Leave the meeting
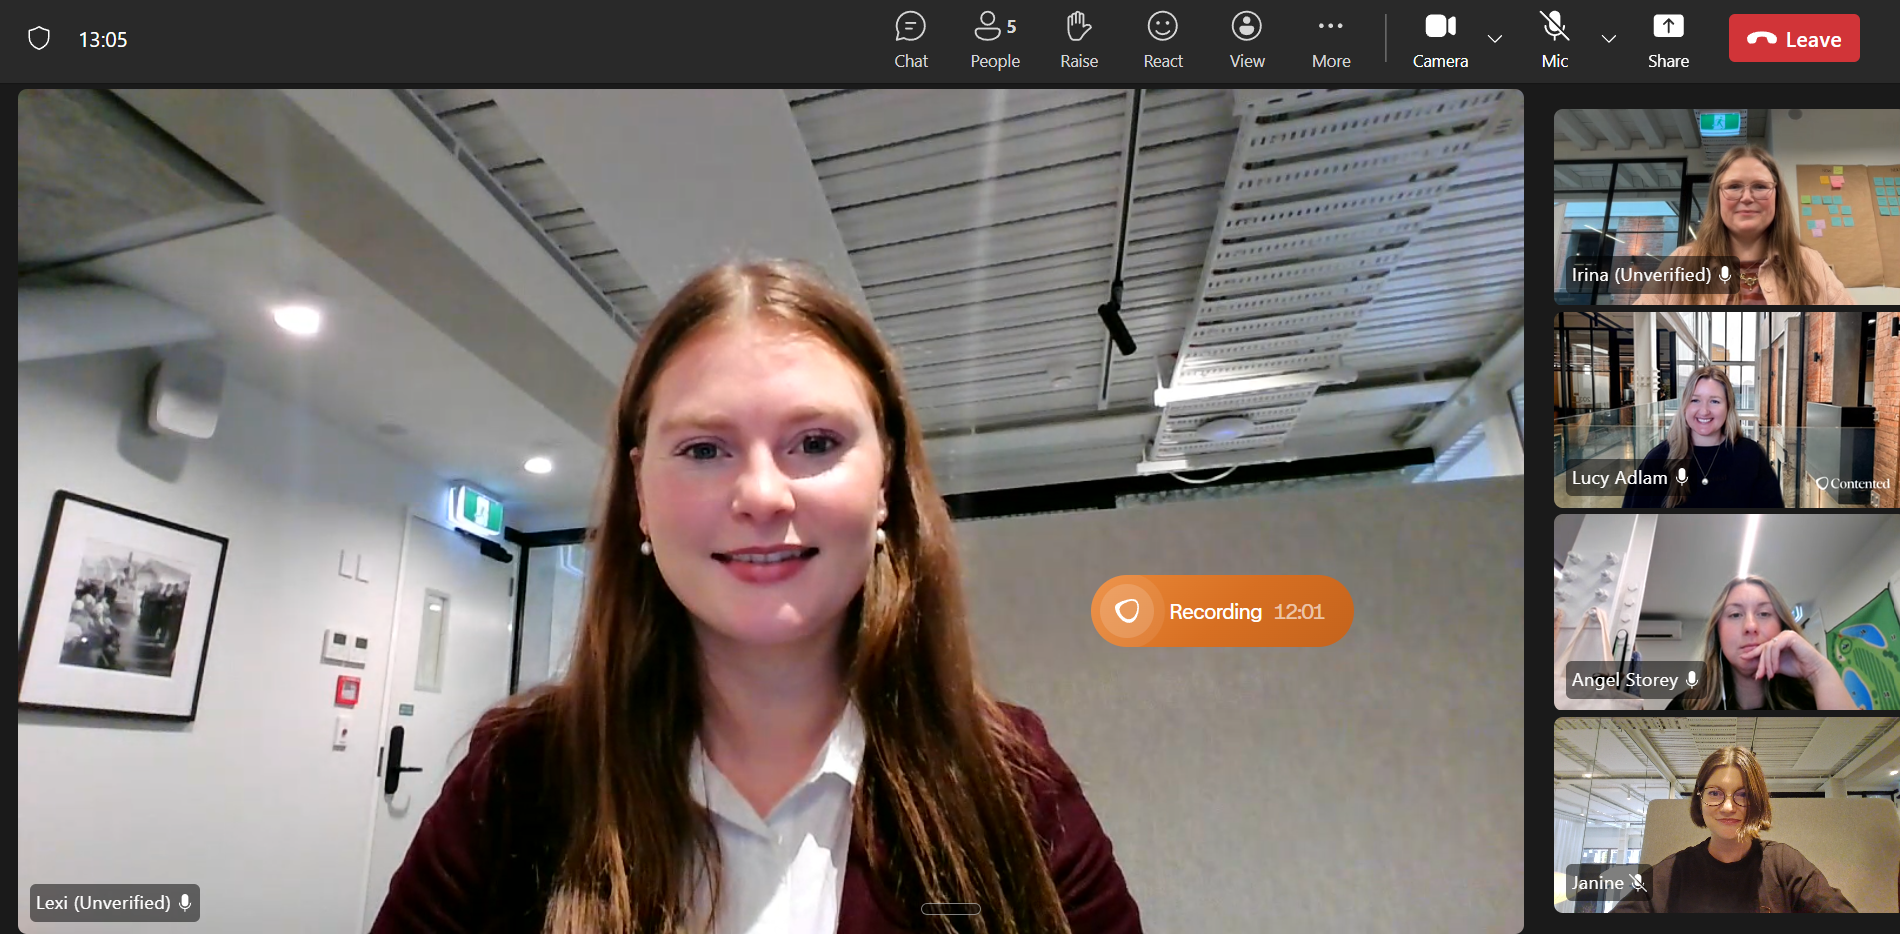Image resolution: width=1900 pixels, height=934 pixels. (x=1794, y=39)
